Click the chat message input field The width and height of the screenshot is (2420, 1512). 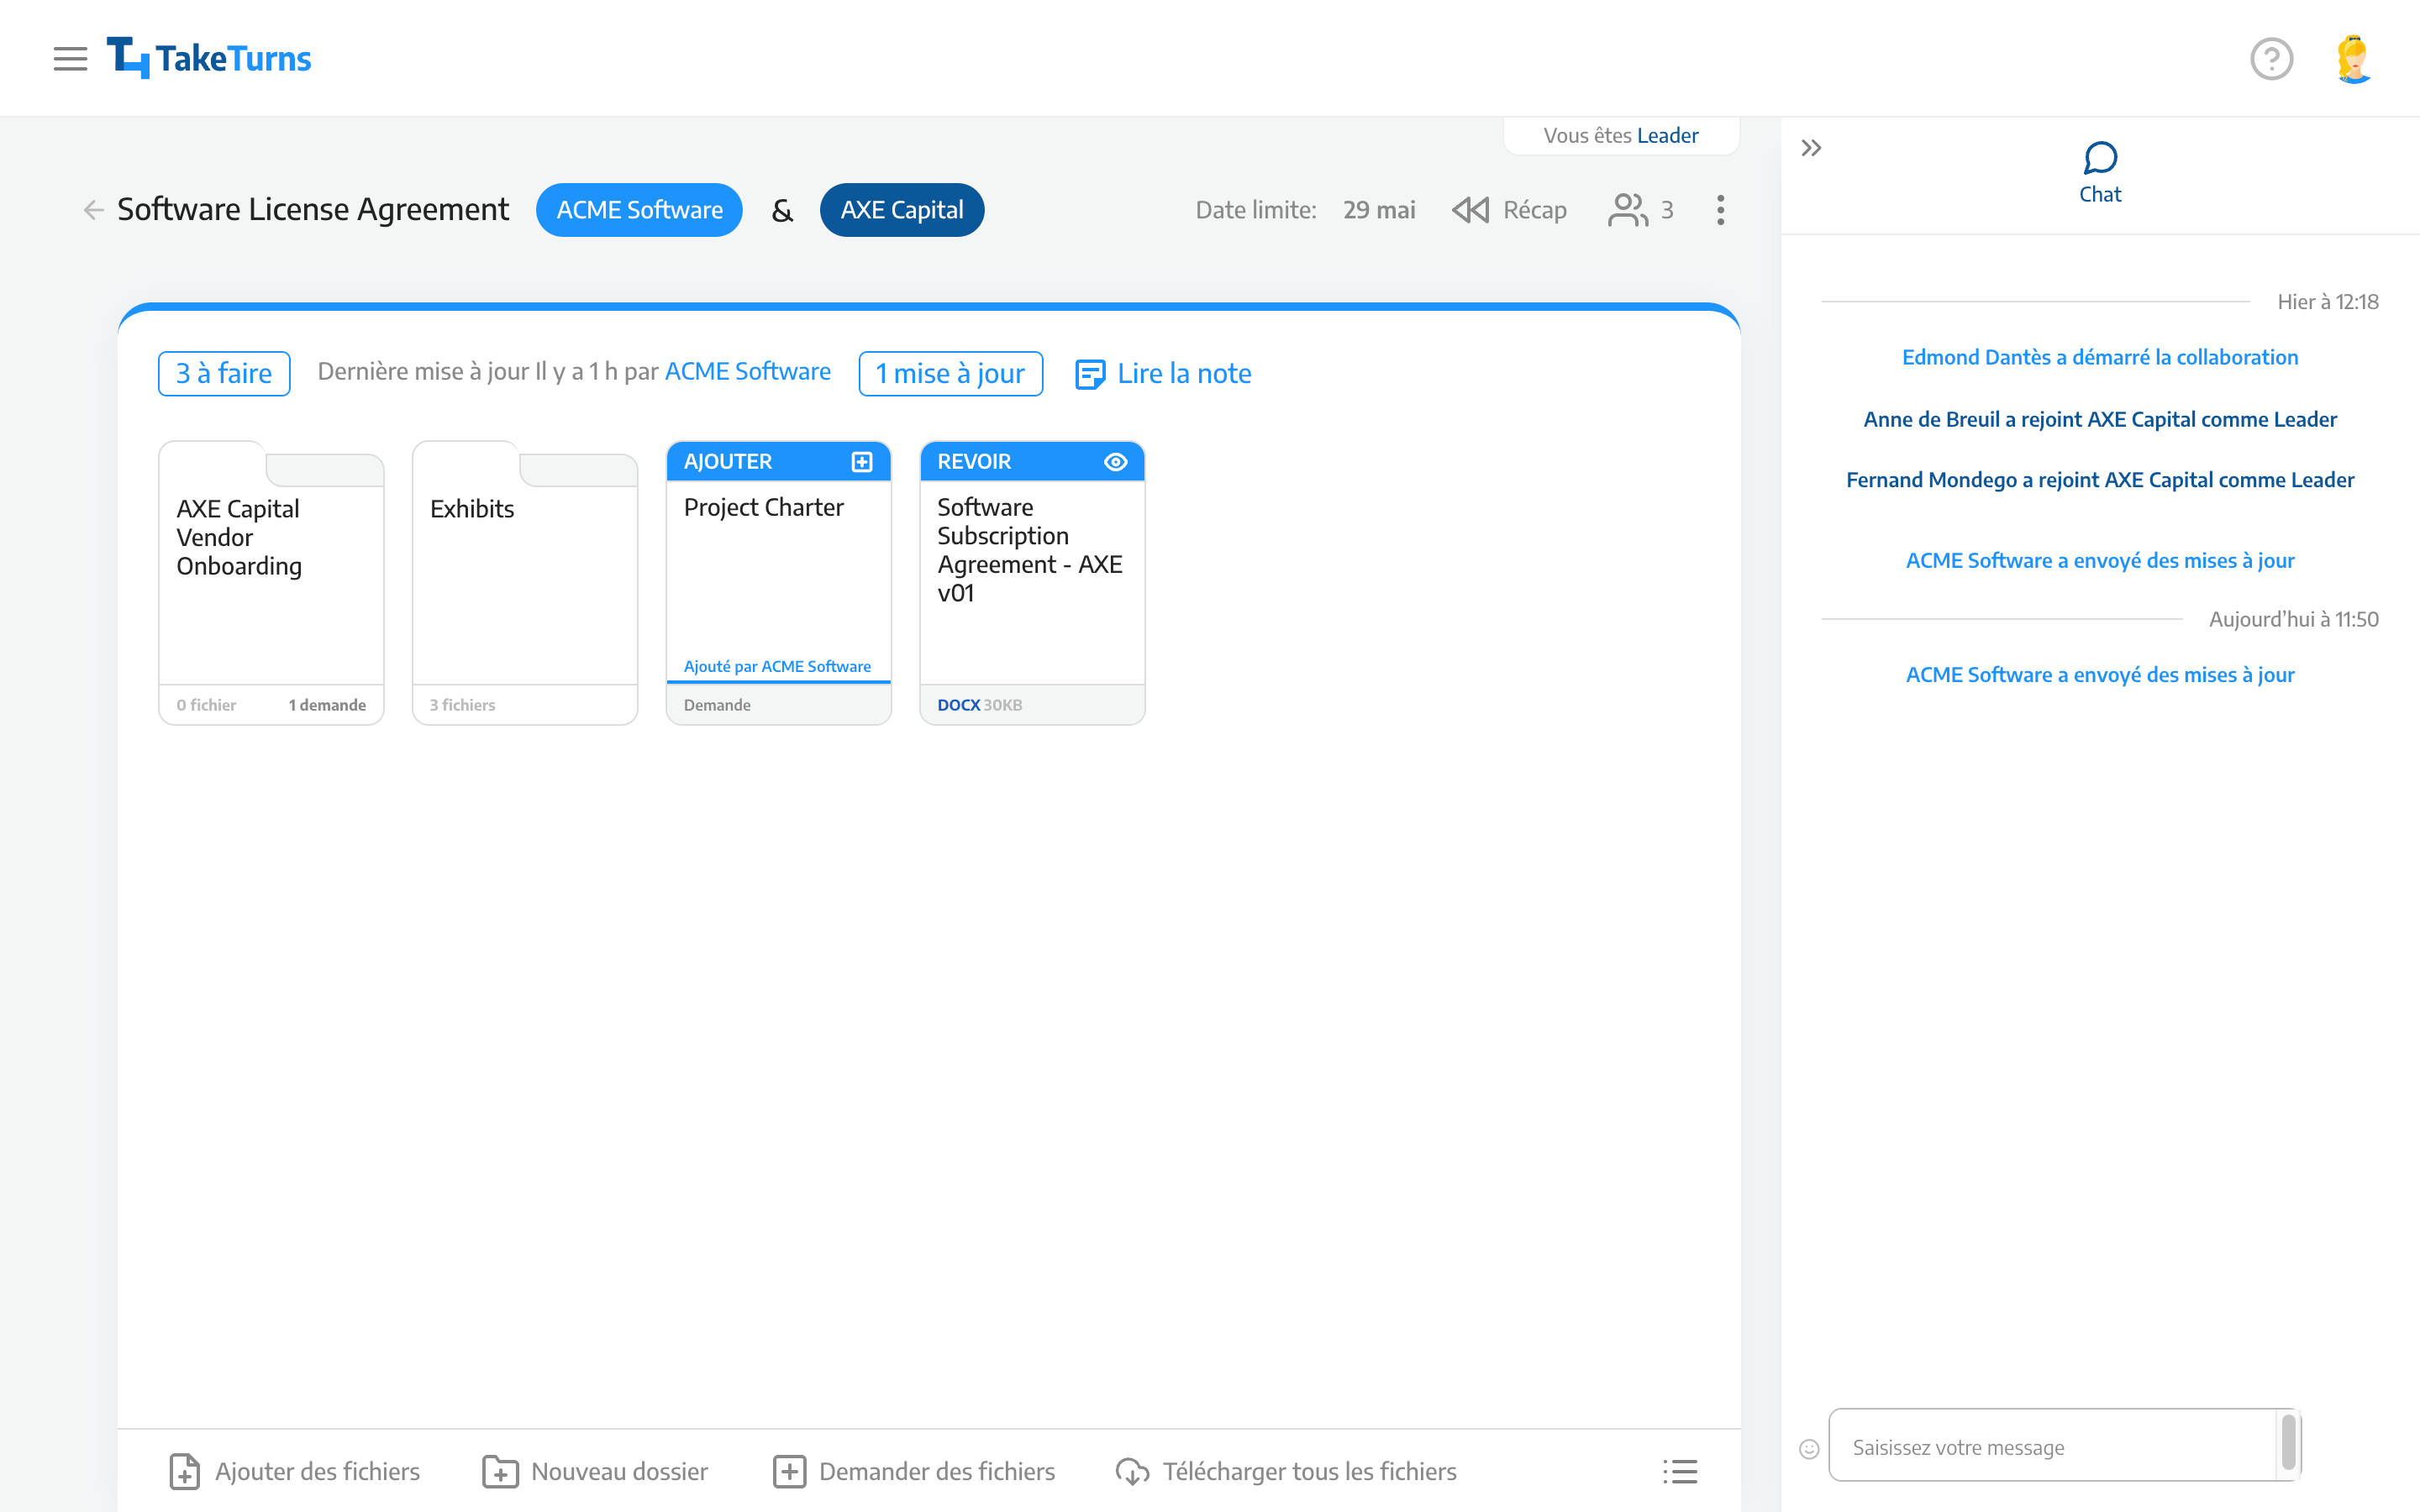pyautogui.click(x=2063, y=1446)
